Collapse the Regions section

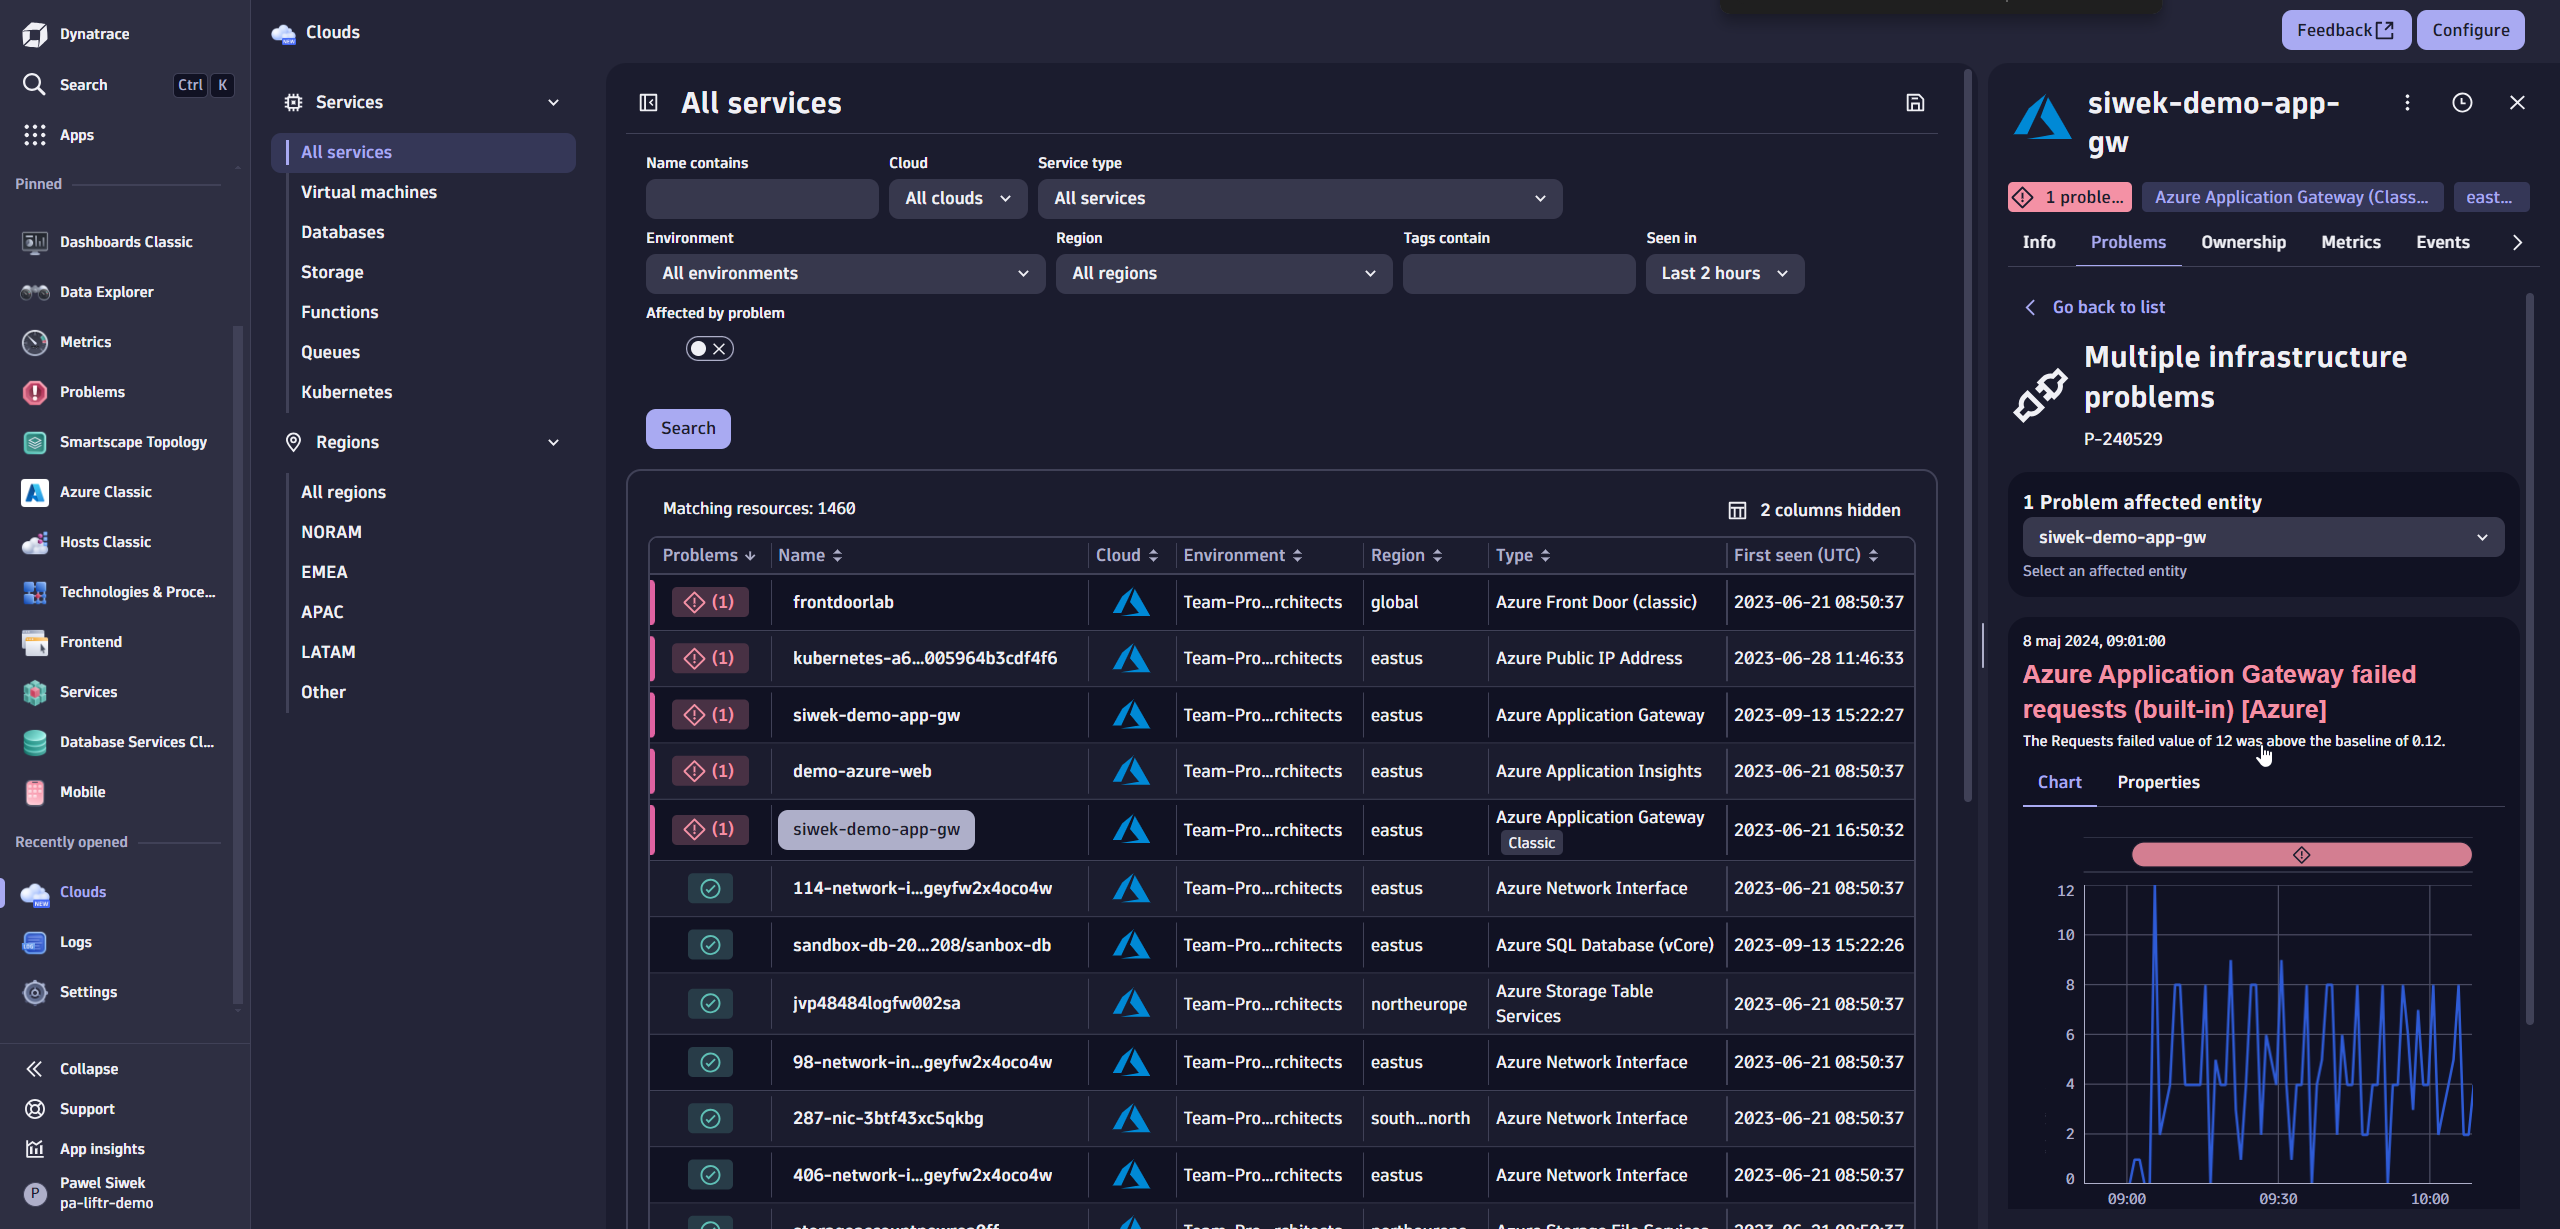[x=553, y=441]
